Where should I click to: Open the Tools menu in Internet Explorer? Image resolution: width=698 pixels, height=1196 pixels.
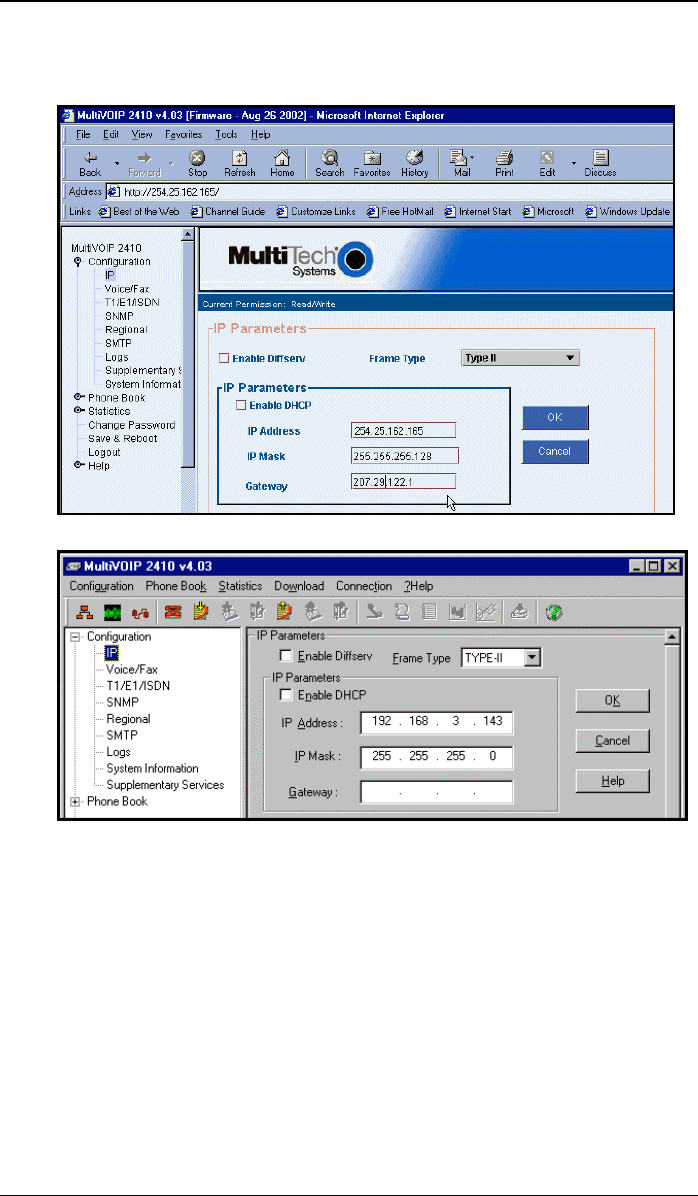click(x=227, y=134)
